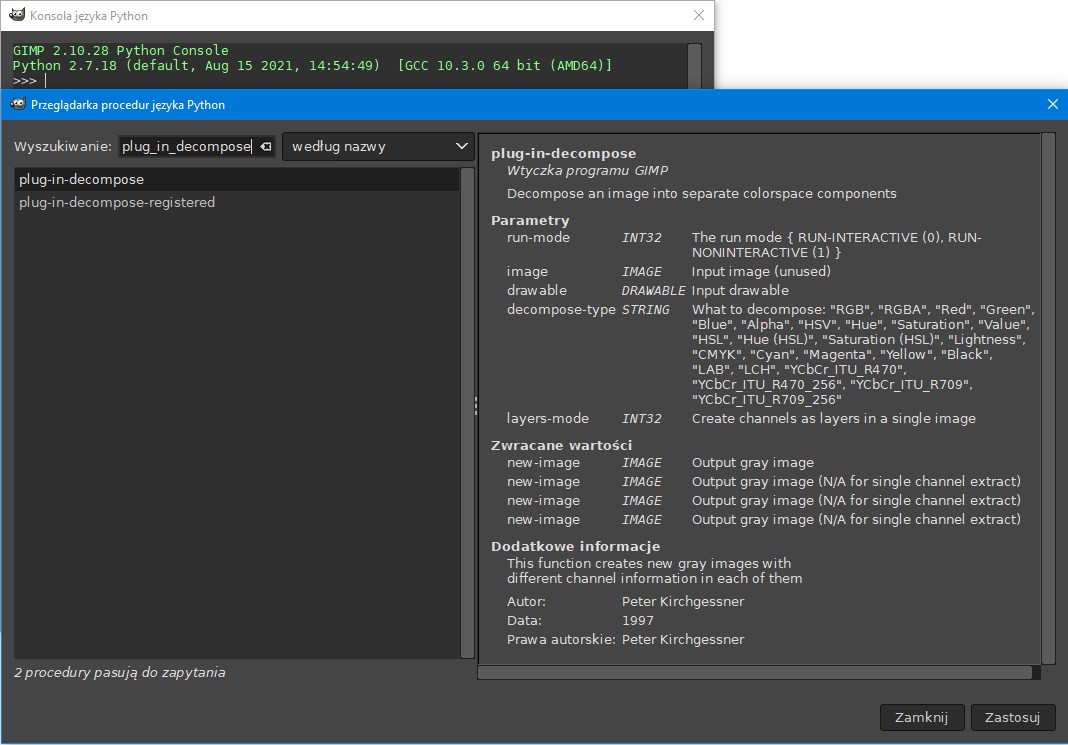Click the 'Input image (unused)' description

[761, 271]
